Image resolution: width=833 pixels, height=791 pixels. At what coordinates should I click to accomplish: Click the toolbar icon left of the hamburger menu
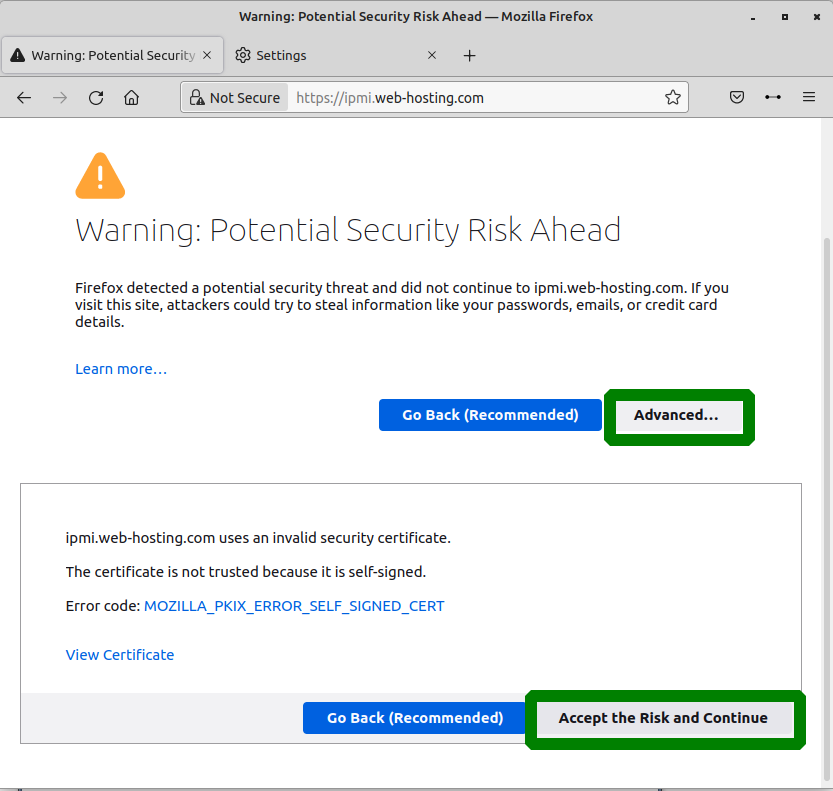(773, 98)
